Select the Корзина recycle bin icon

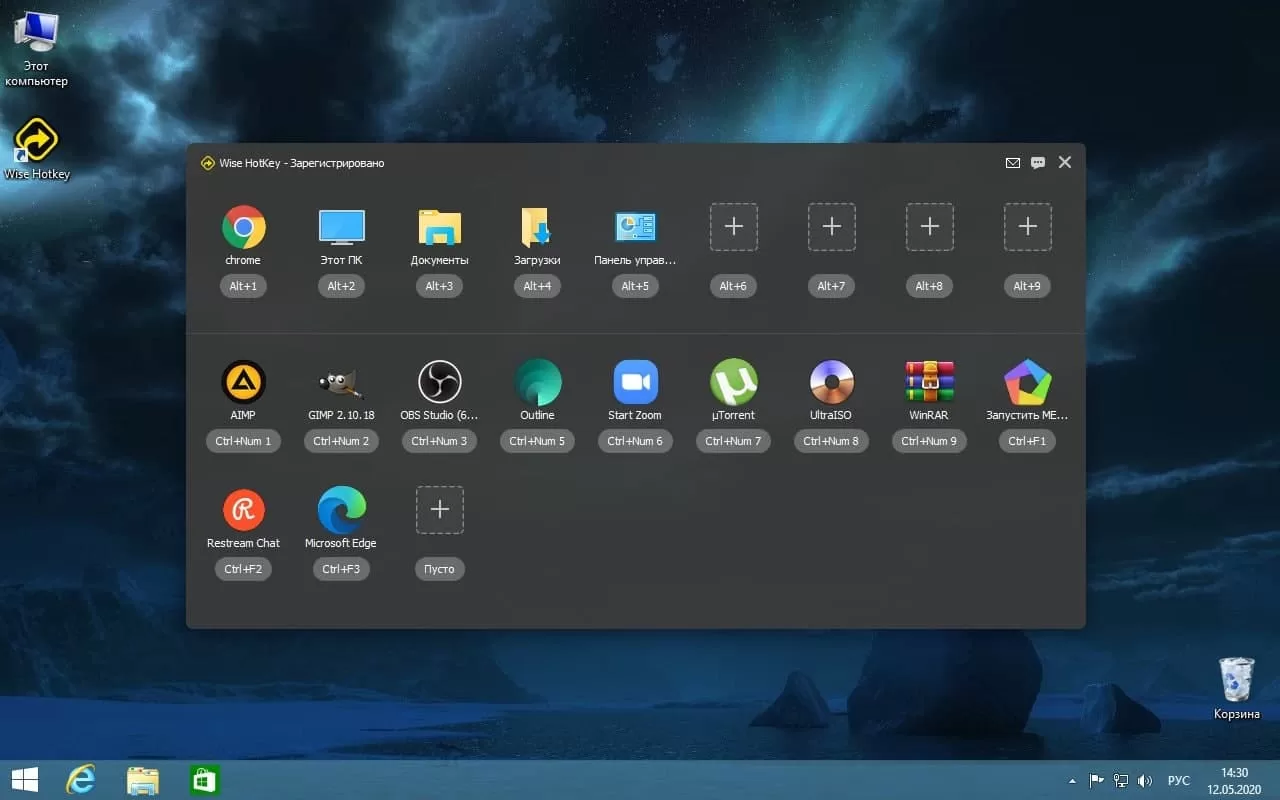[x=1237, y=688]
